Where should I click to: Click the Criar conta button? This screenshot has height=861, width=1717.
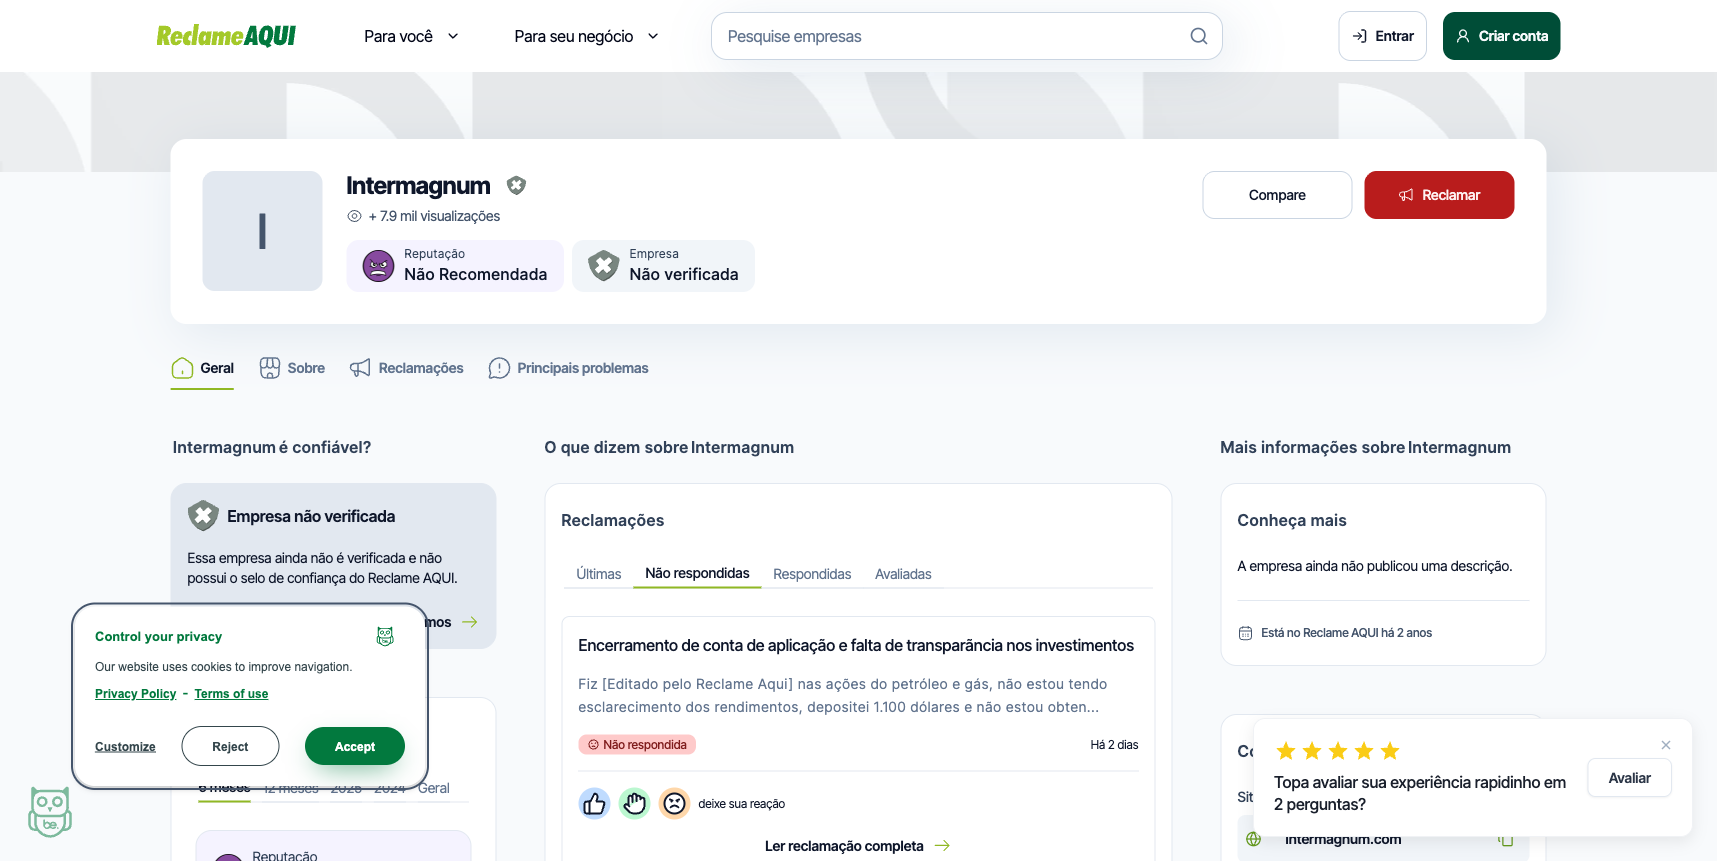[1501, 36]
